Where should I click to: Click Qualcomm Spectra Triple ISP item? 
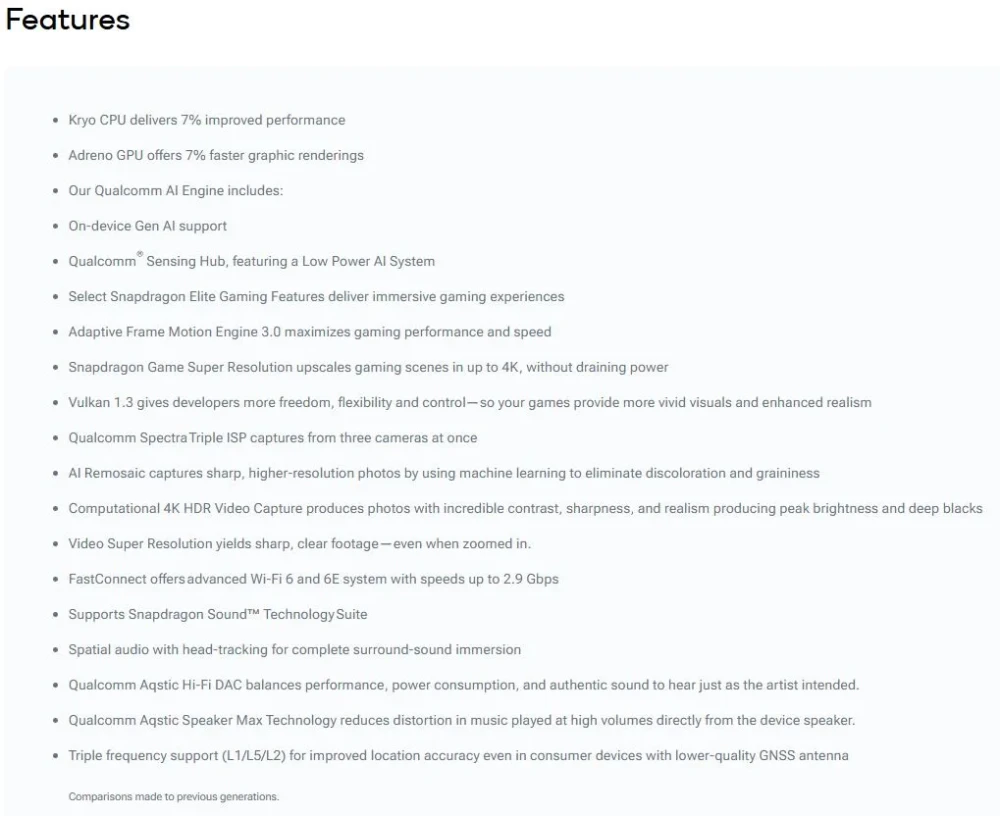point(273,438)
